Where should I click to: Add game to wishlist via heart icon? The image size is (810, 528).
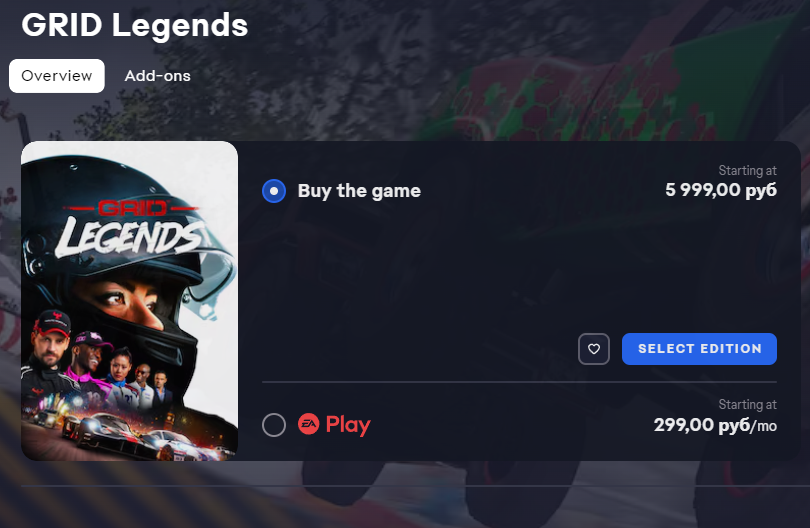(x=594, y=349)
